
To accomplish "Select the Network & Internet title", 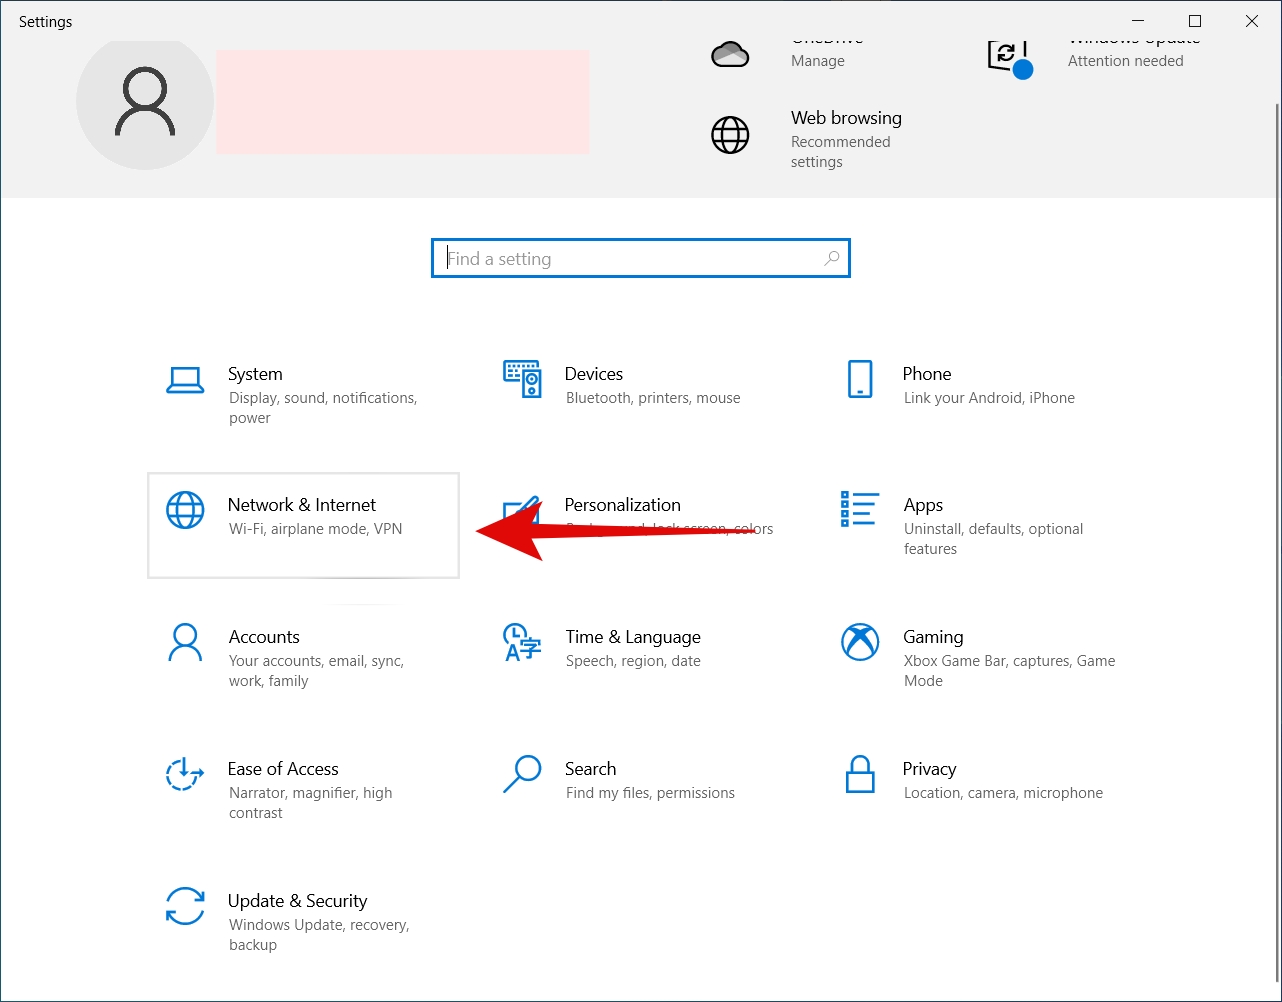I will coord(302,505).
